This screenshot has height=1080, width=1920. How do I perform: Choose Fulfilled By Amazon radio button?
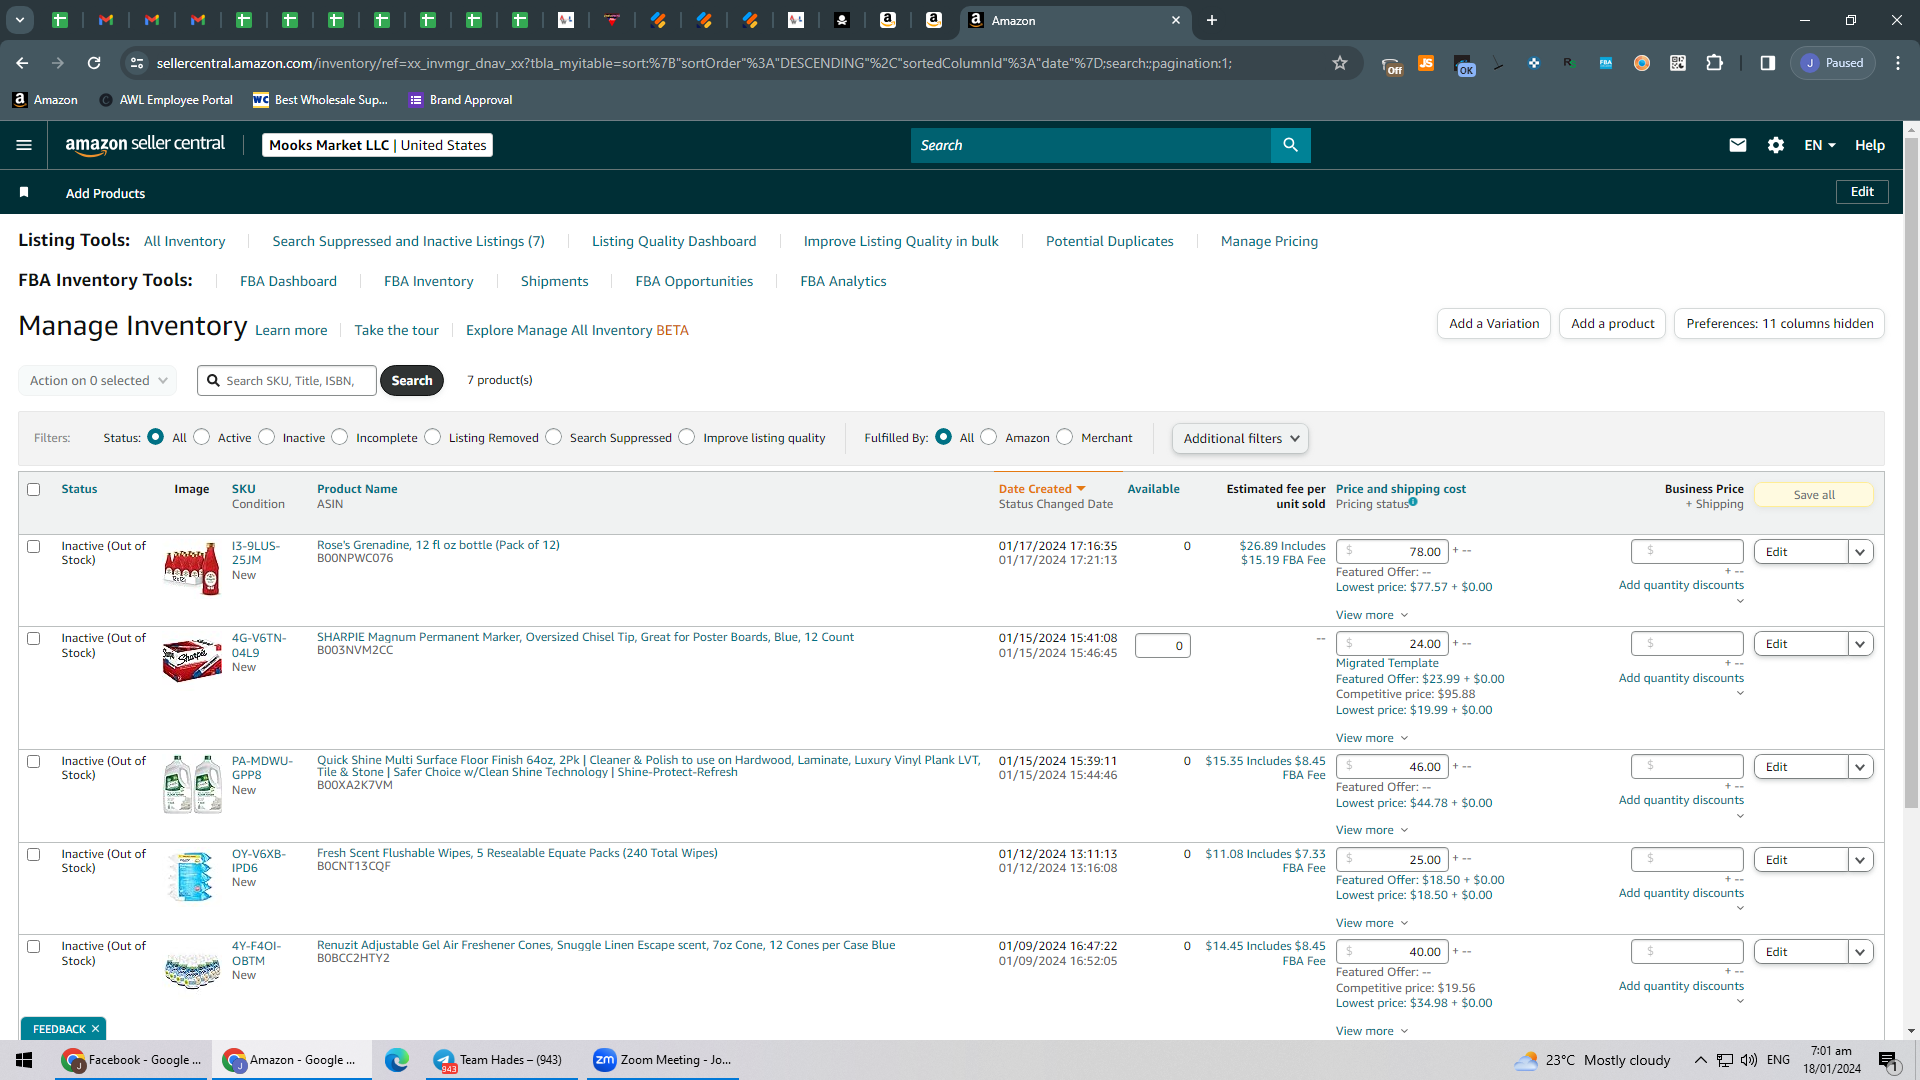tap(989, 437)
